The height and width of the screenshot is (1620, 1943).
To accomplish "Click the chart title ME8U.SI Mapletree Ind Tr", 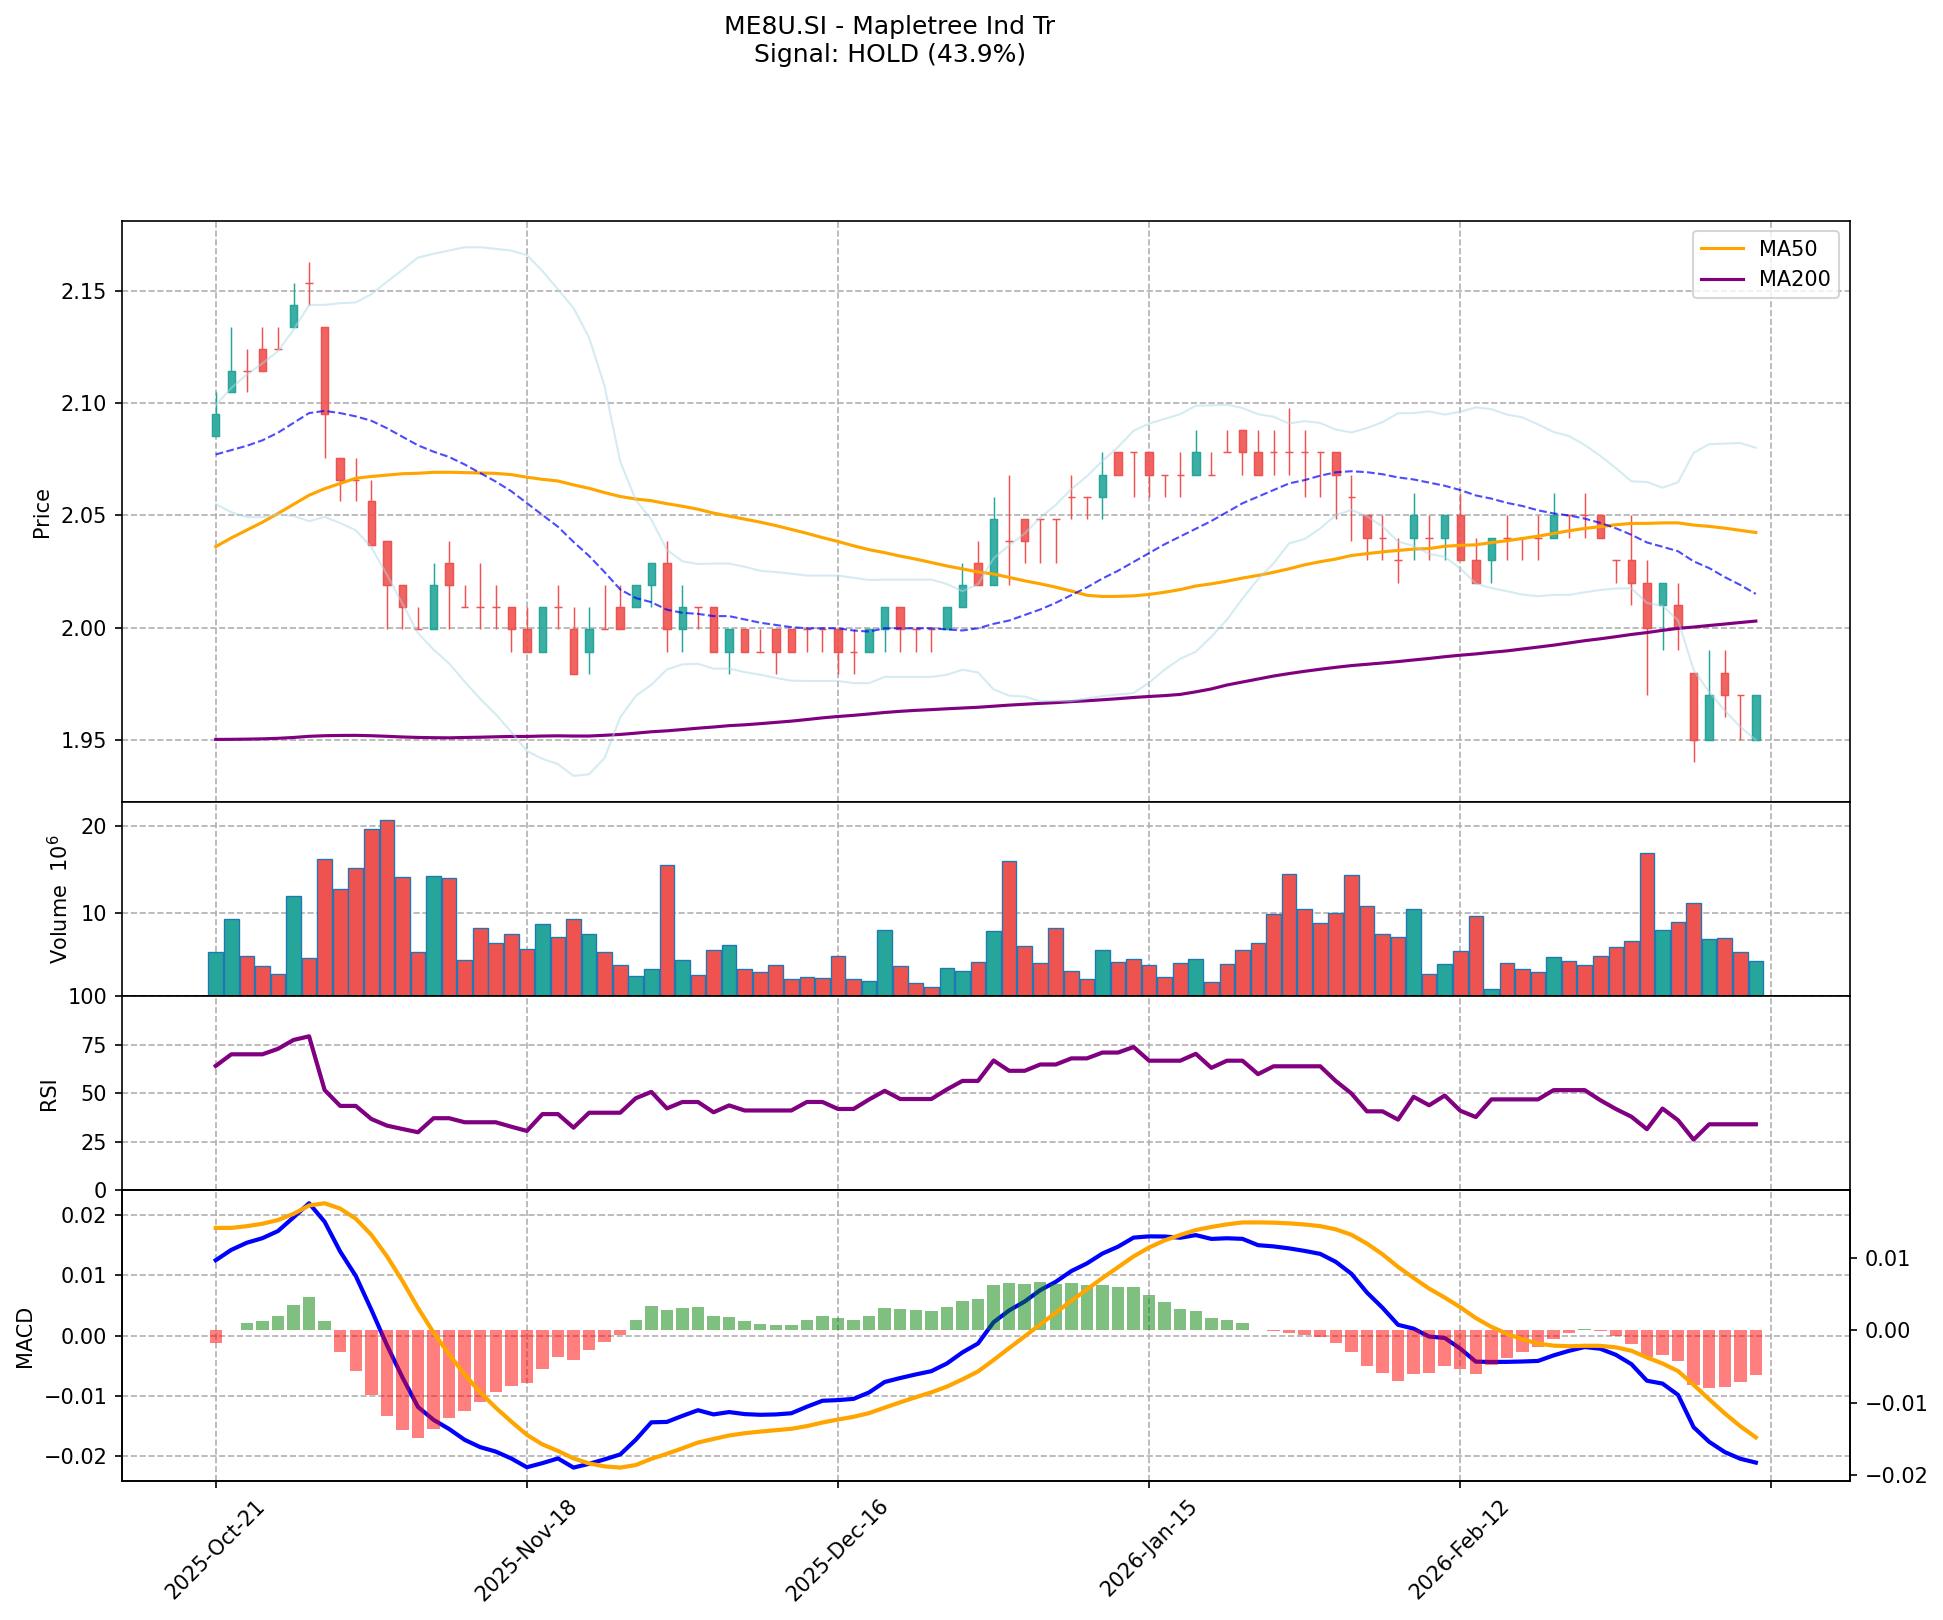I will click(889, 26).
